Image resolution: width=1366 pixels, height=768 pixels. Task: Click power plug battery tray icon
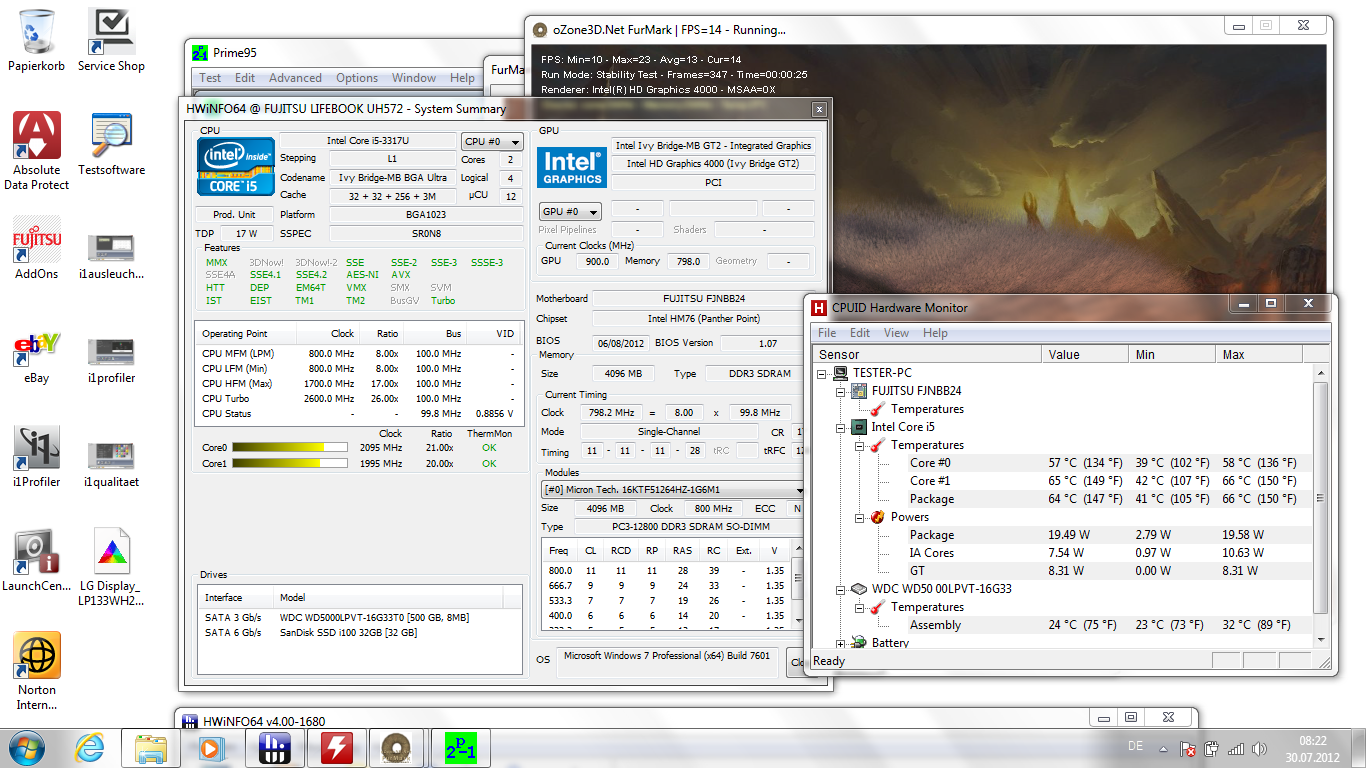point(1212,749)
